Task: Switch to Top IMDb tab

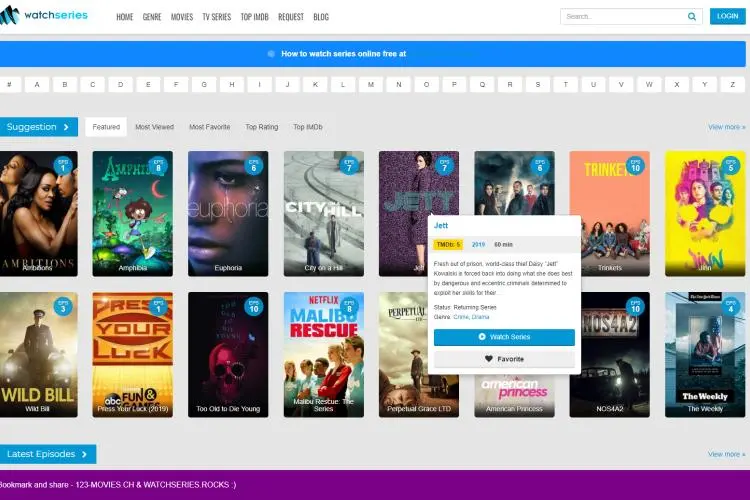Action: point(308,127)
